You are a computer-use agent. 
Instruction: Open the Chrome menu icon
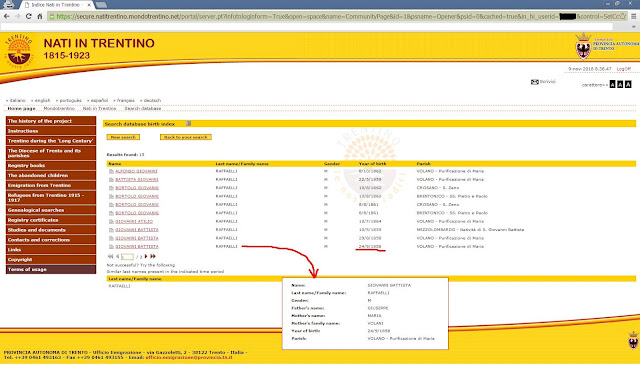coord(634,16)
